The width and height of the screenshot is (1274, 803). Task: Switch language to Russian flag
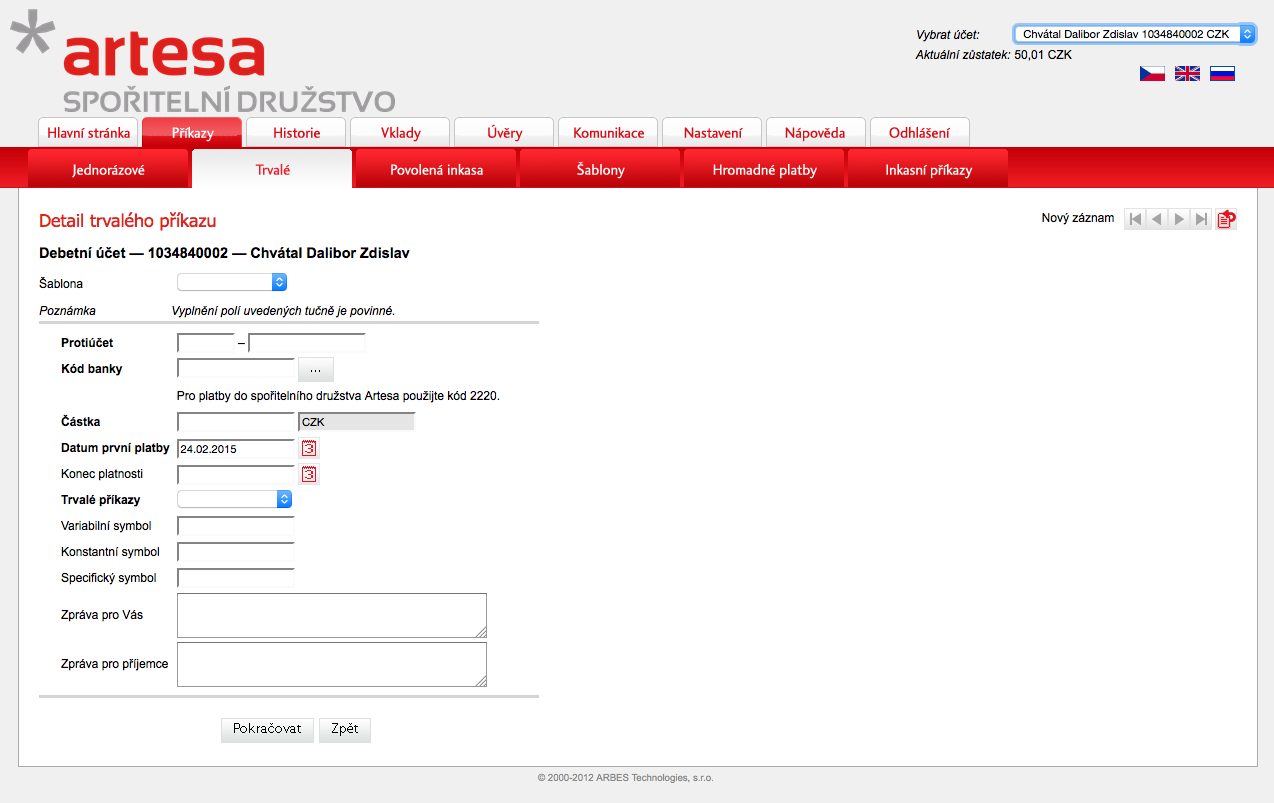tap(1222, 73)
